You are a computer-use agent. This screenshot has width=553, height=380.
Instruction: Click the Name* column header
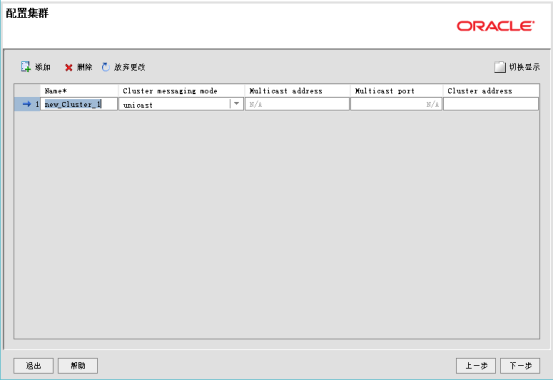click(79, 91)
